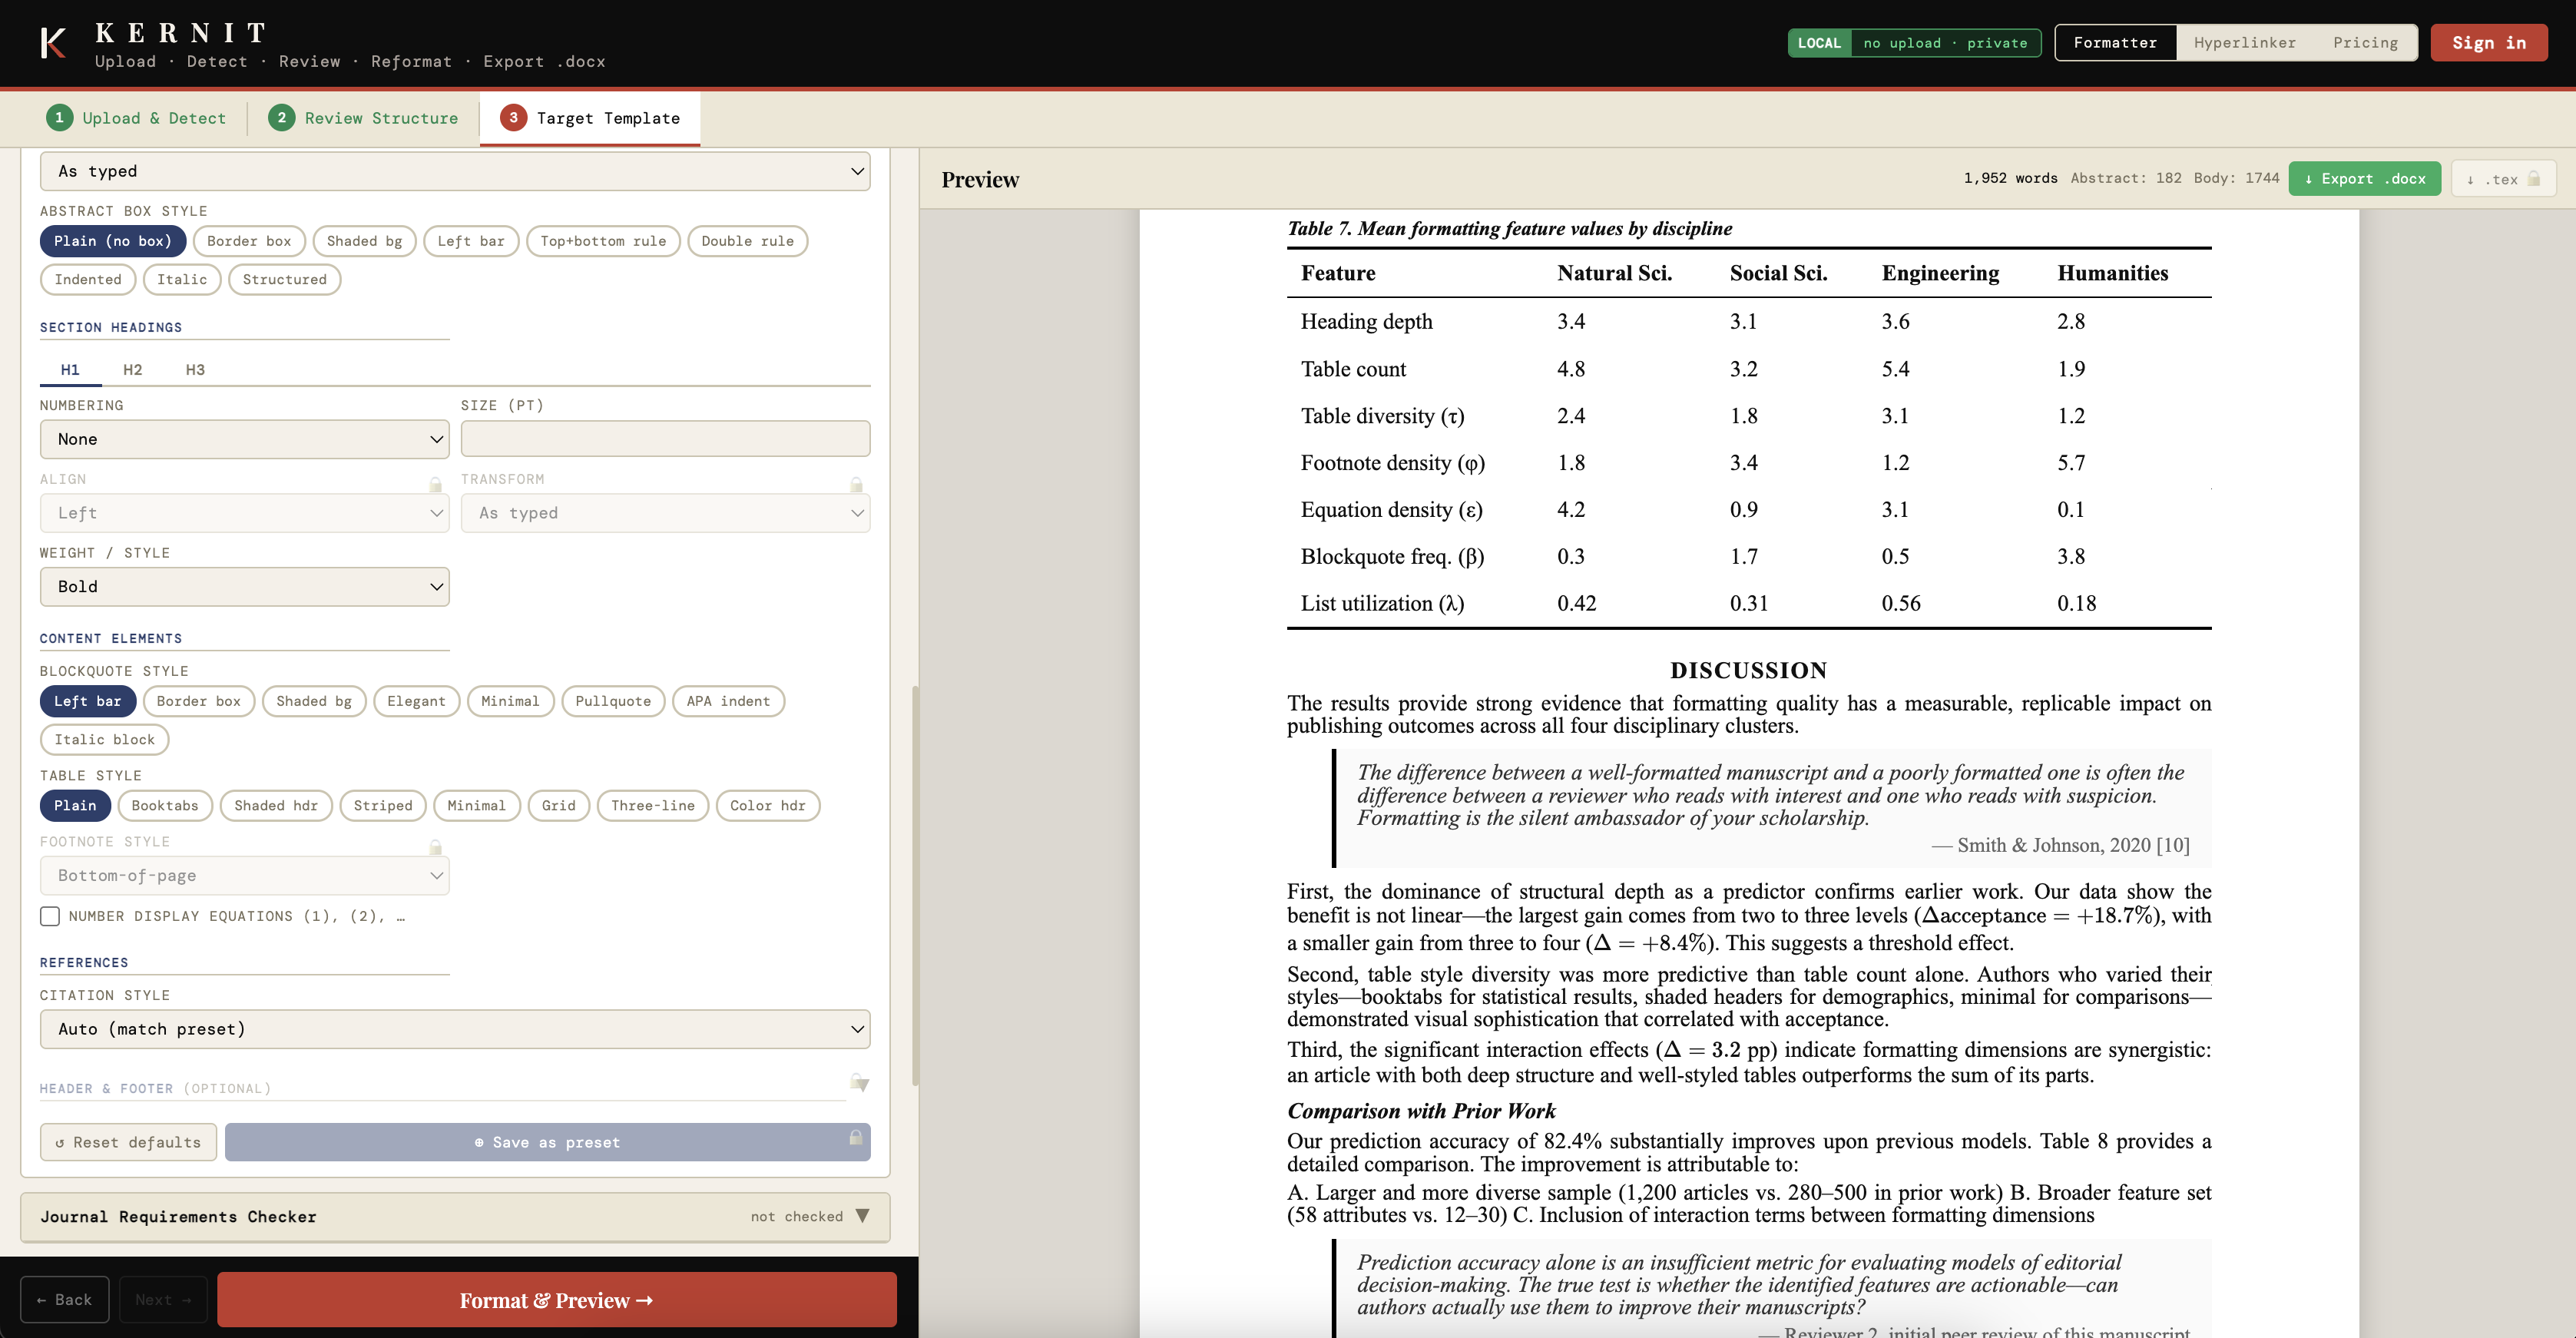Select Booktabs table style pill
Viewport: 2576px width, 1338px height.
tap(165, 806)
